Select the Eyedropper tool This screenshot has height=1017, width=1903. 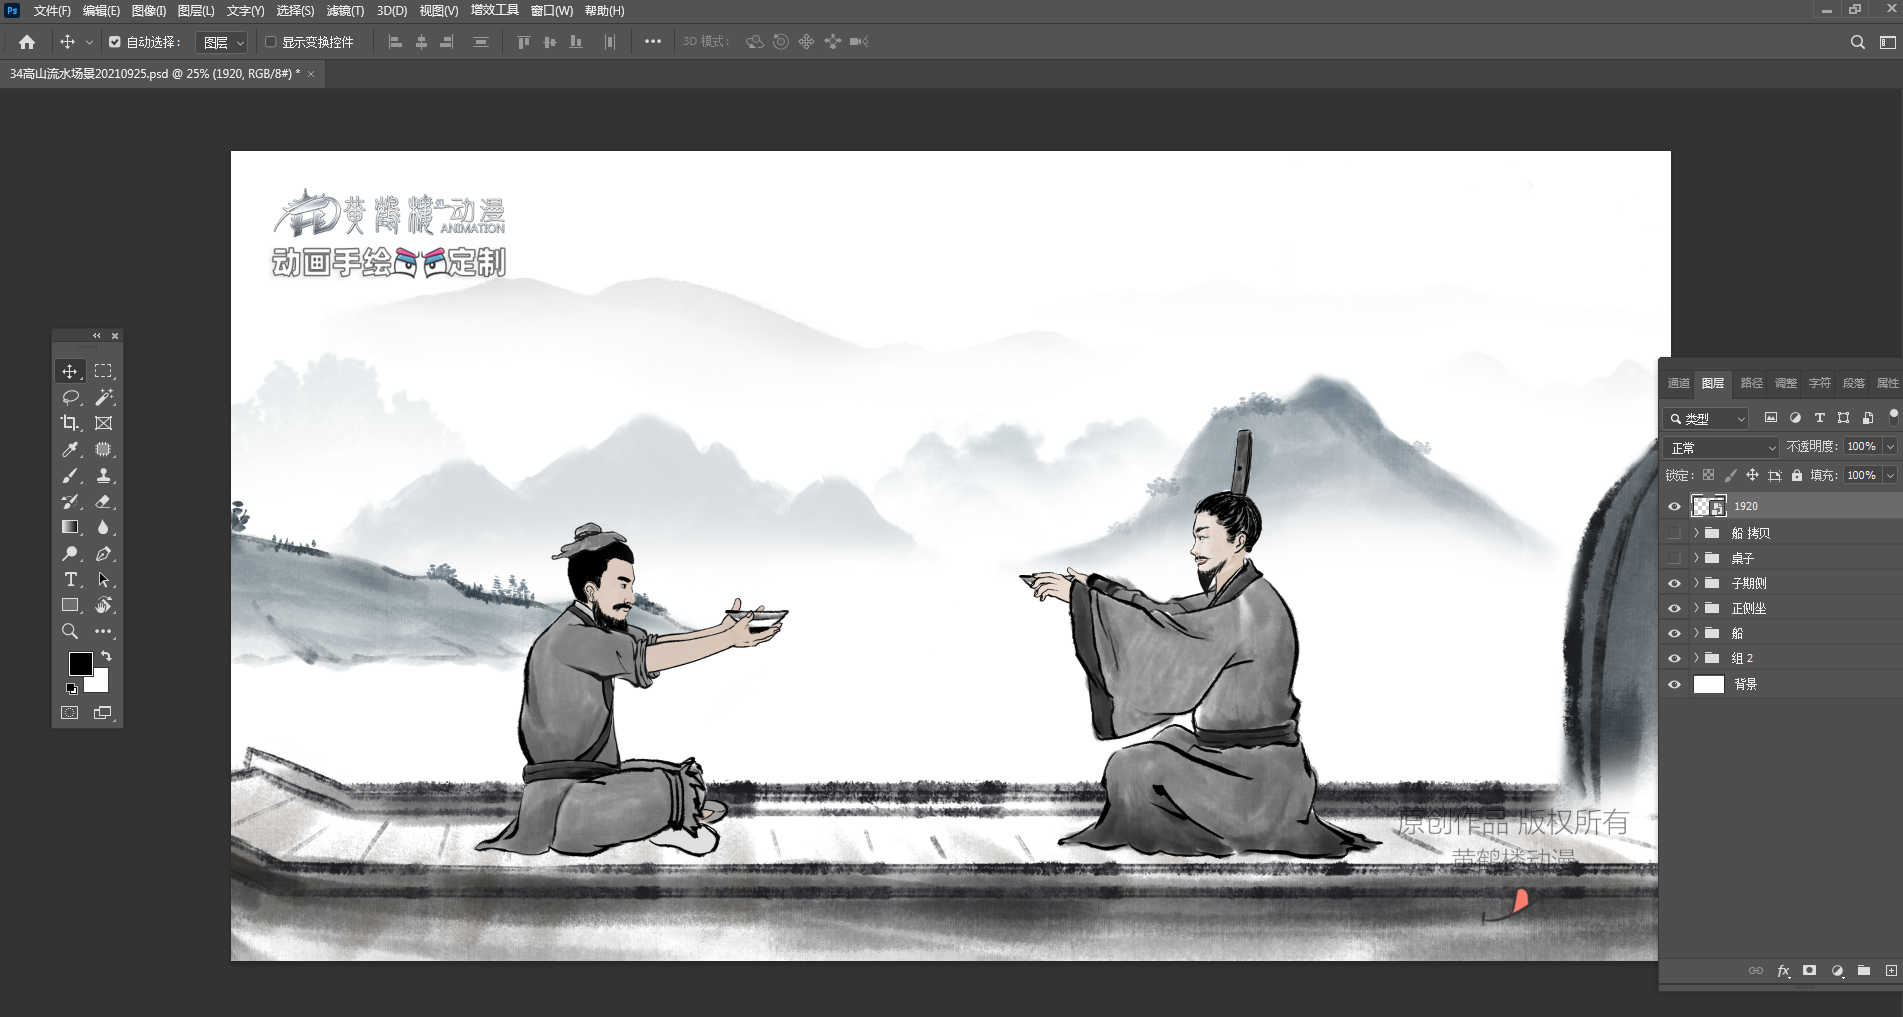pos(69,449)
